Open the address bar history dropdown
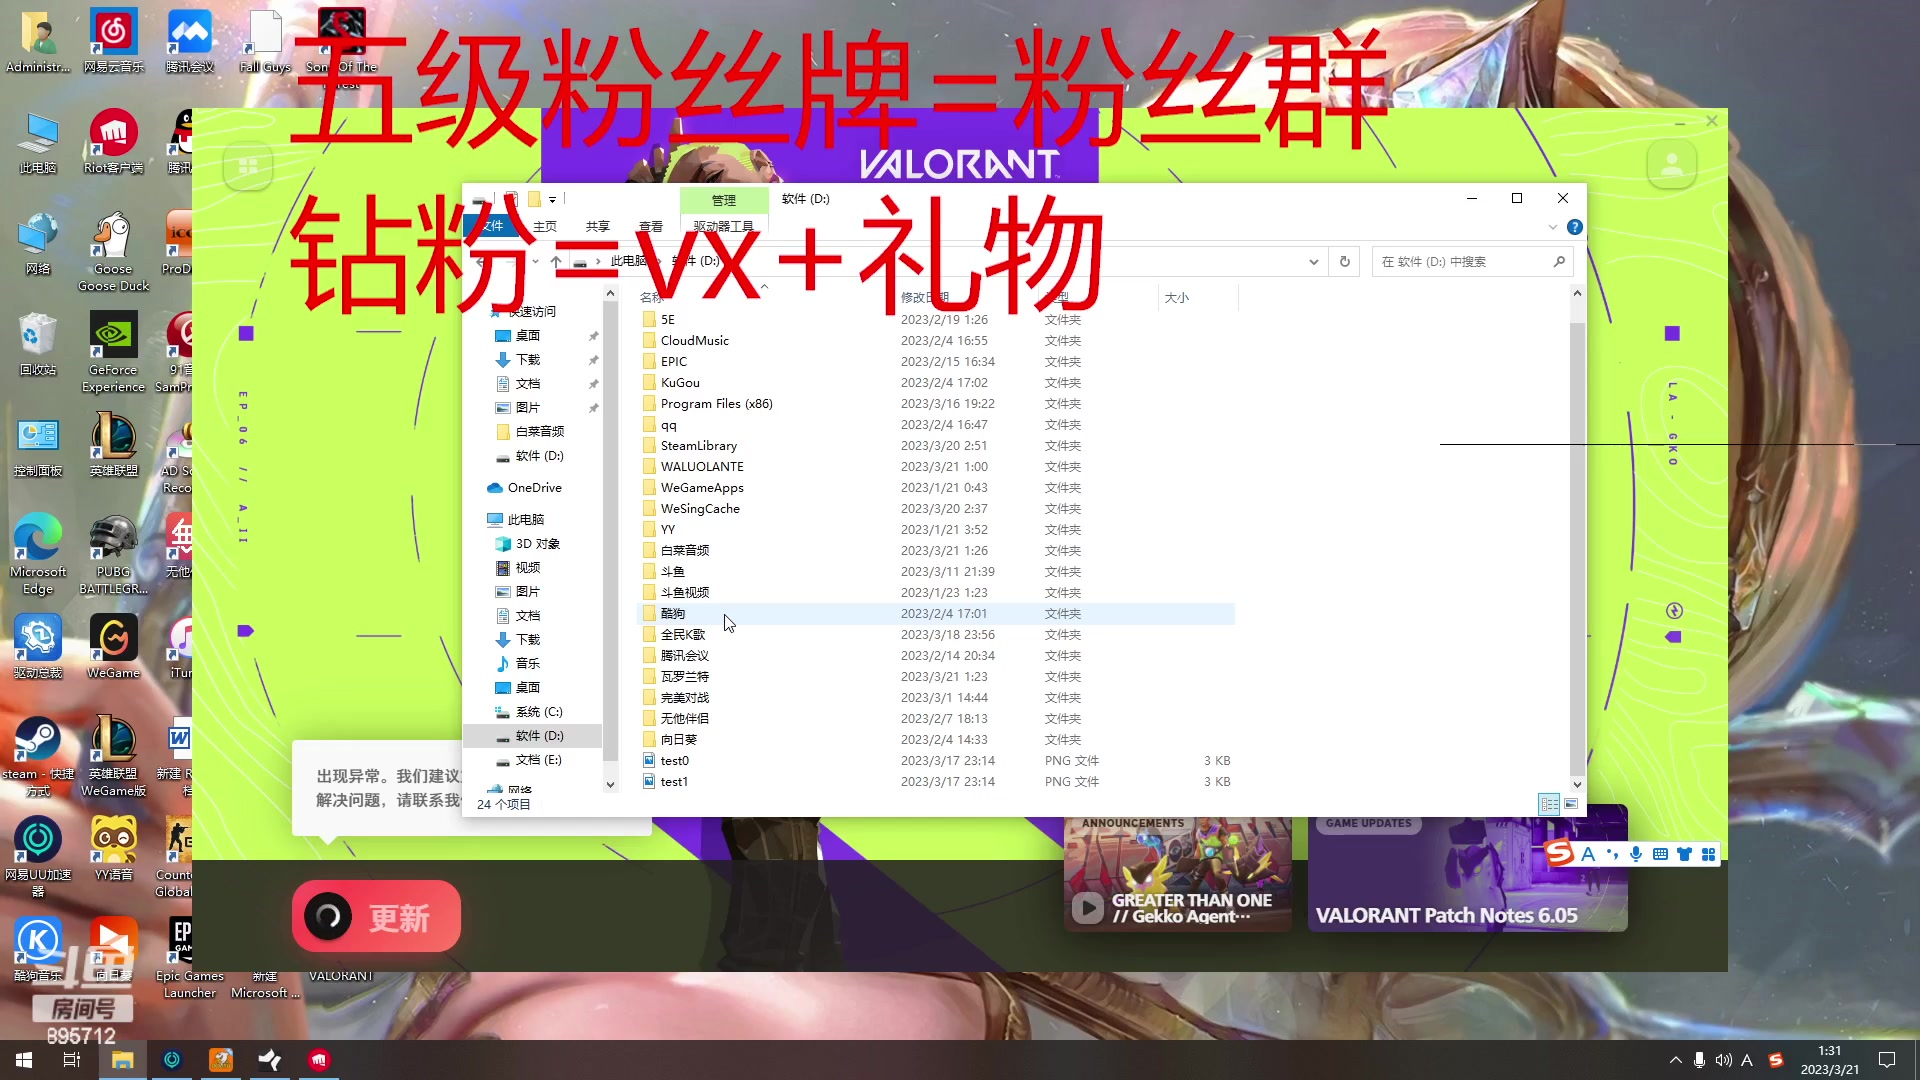The height and width of the screenshot is (1080, 1920). pos(1314,261)
